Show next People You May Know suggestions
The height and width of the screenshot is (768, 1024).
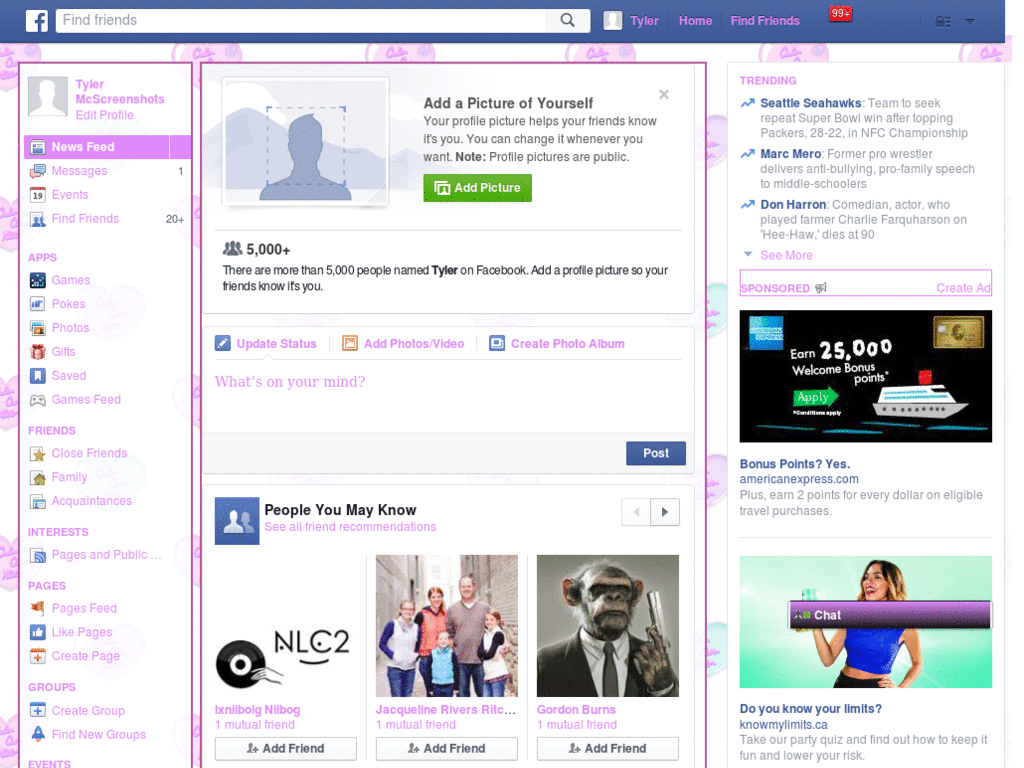point(665,512)
